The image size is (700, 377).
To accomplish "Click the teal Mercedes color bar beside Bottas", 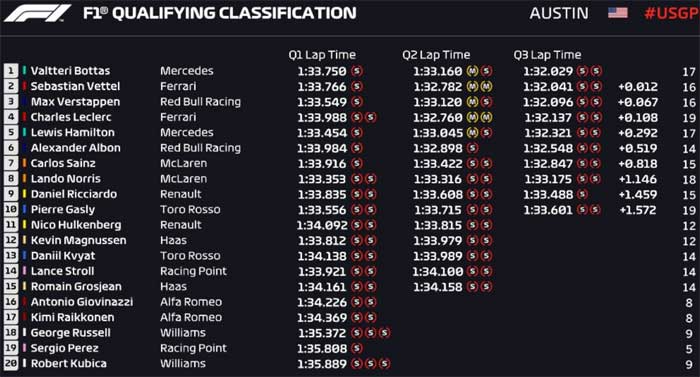I will click(25, 71).
